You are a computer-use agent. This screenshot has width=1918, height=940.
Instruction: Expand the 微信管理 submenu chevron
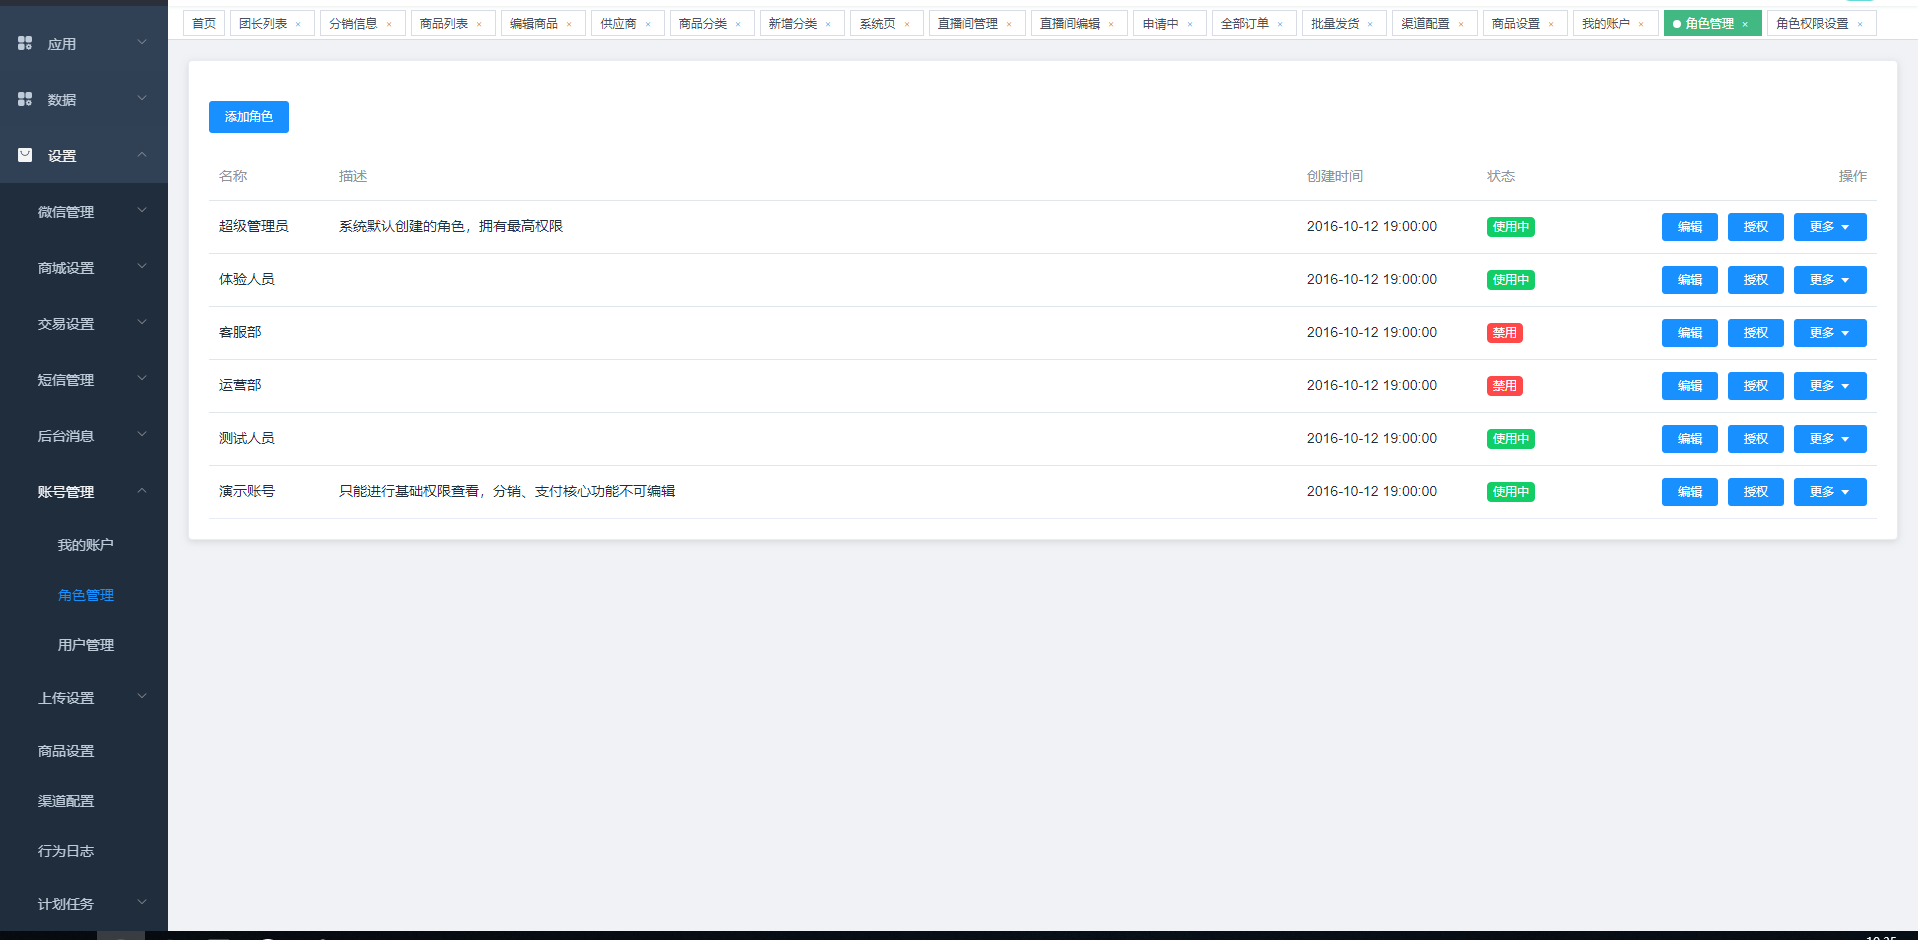142,210
